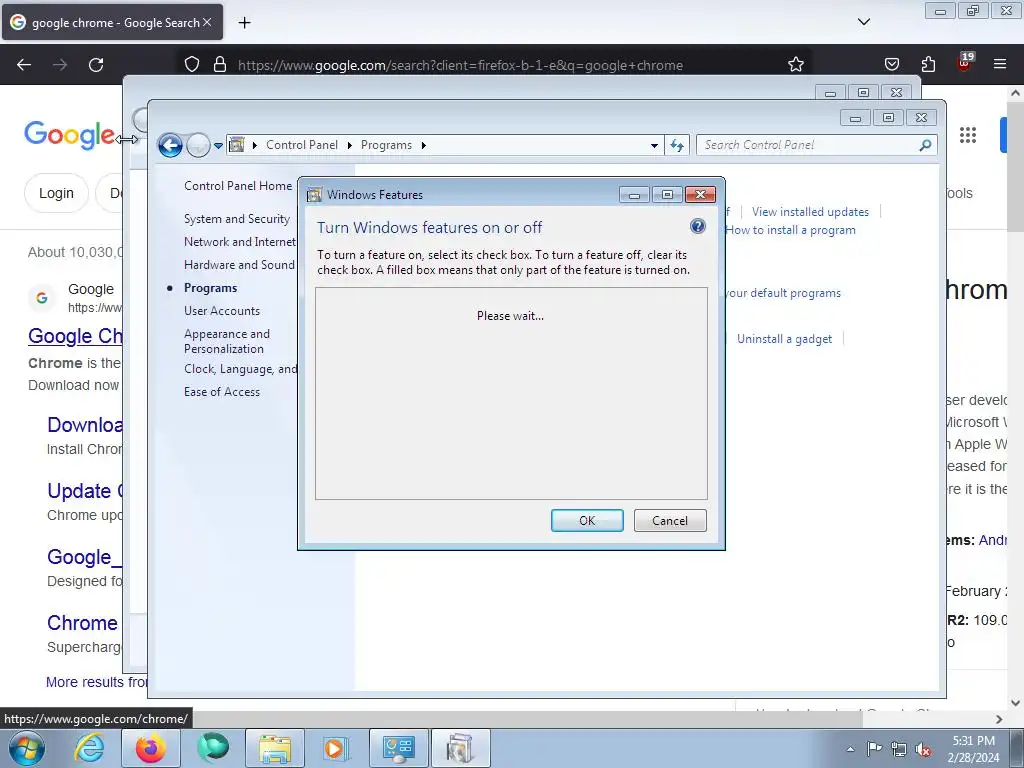Open System and Security category
This screenshot has height=768, width=1024.
pos(236,219)
